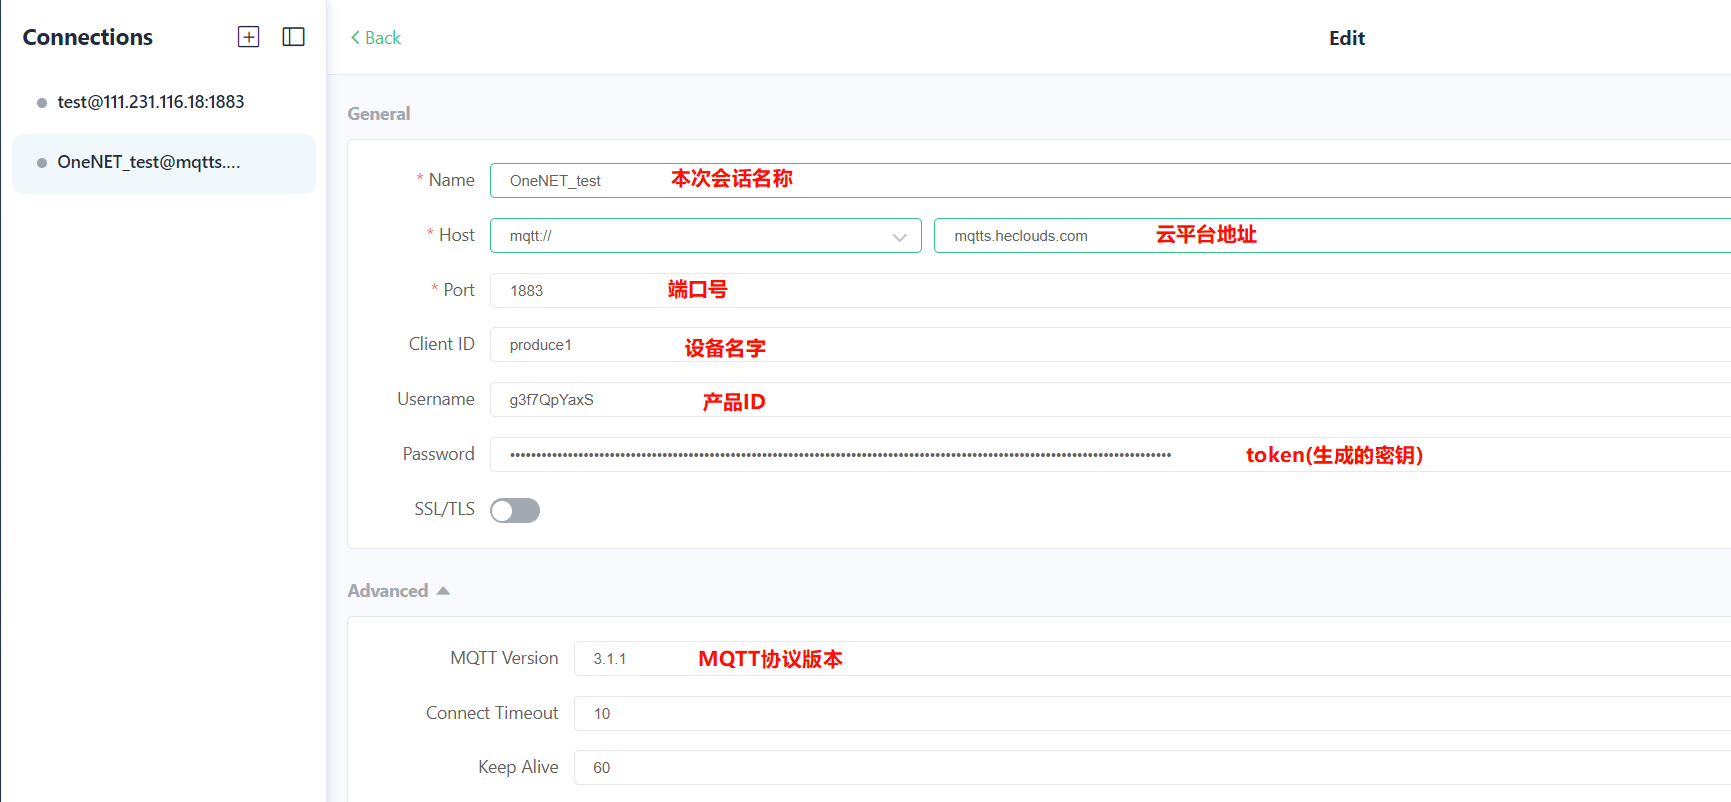Click status dot of test@111.231.116.18 connection
This screenshot has height=802, width=1731.
point(42,103)
